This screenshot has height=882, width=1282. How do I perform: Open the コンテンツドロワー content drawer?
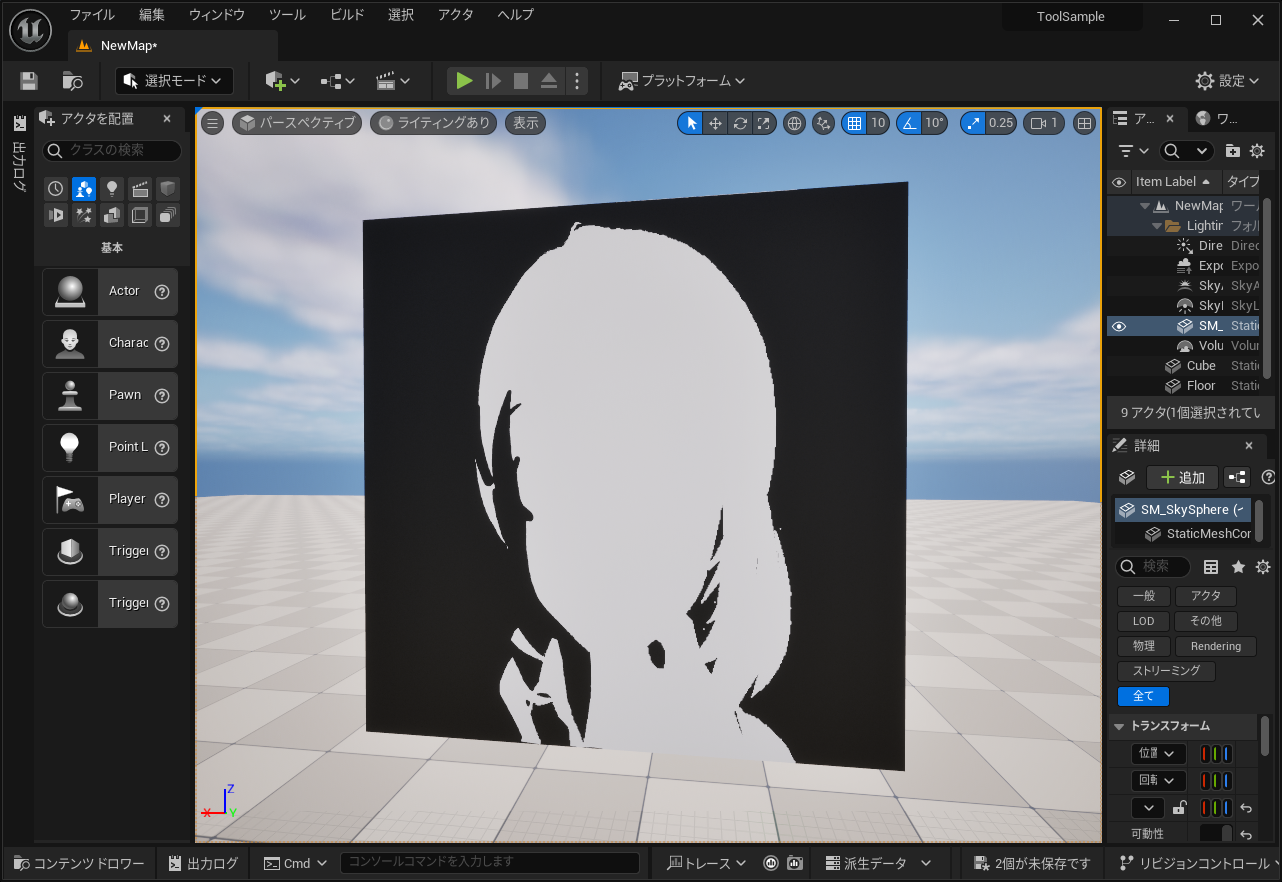point(79,863)
